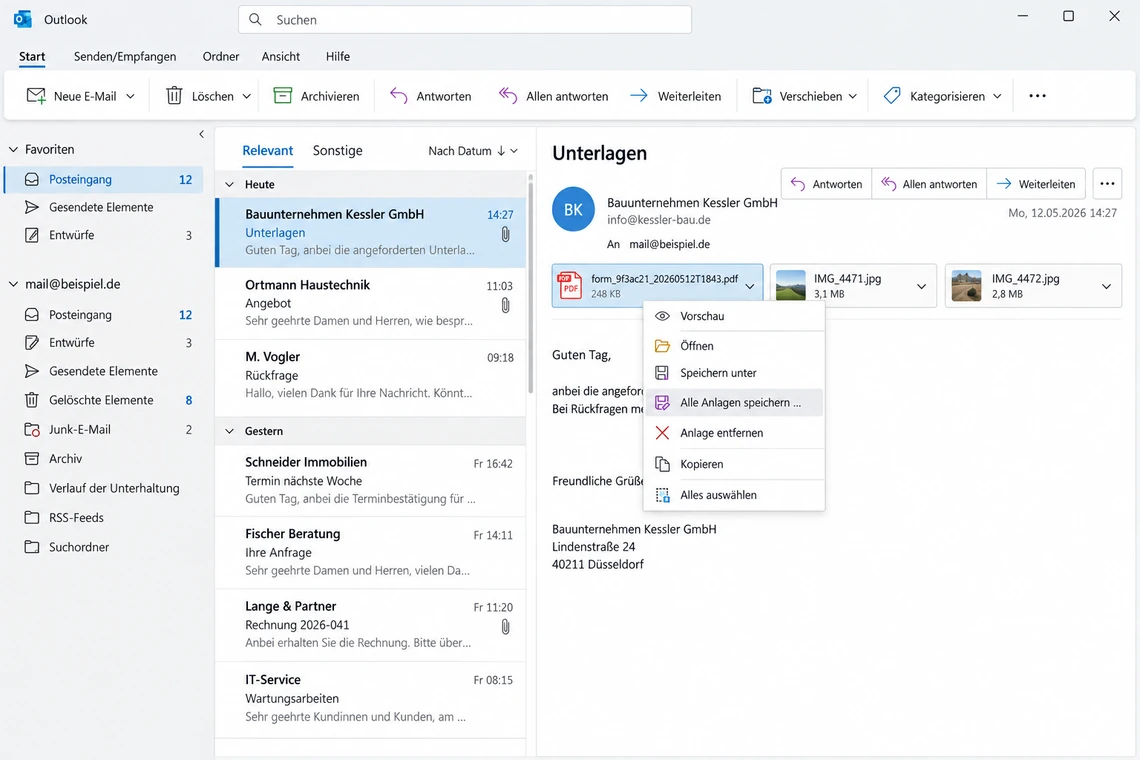Click the paperclip icon on Lange & Partner mail
This screenshot has height=760, width=1140.
point(505,627)
